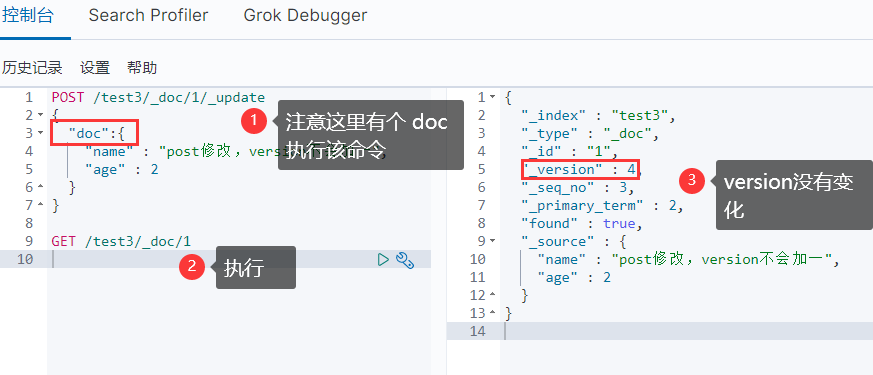Show the 历史记录 request history
The image size is (873, 375).
coord(32,68)
